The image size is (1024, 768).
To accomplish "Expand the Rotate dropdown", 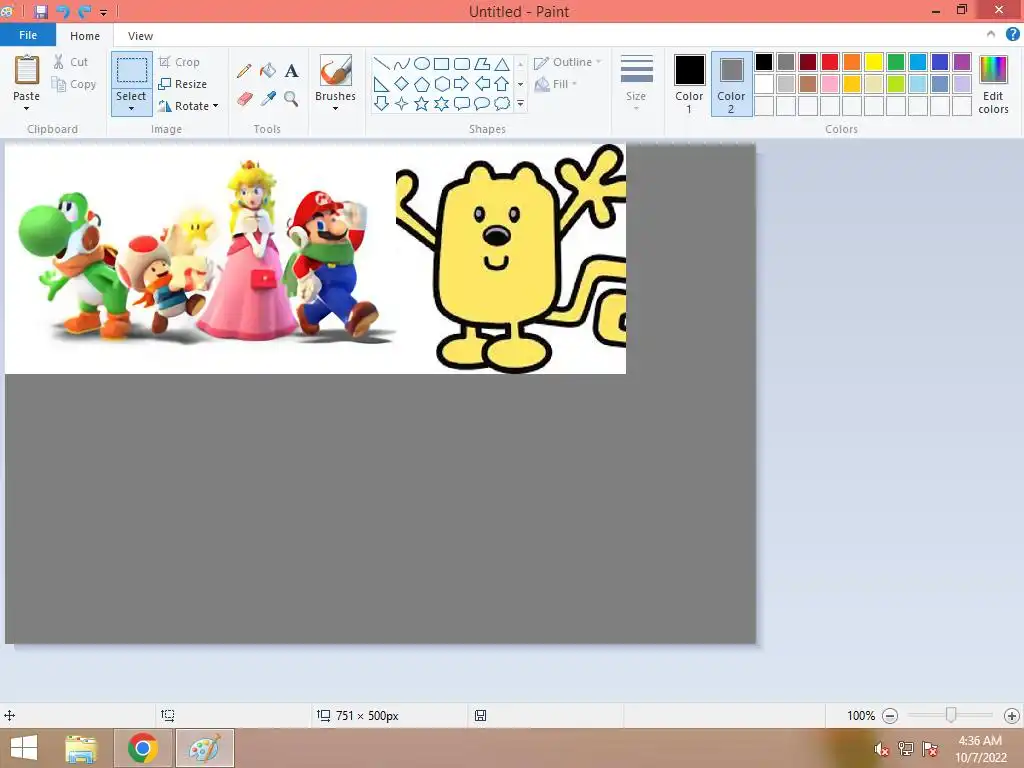I will (x=216, y=106).
